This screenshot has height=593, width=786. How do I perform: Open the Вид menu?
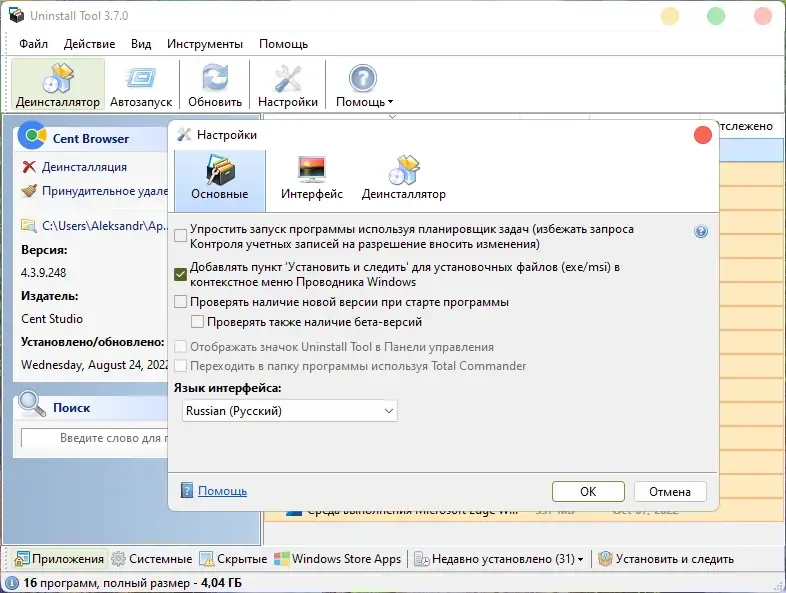(141, 44)
